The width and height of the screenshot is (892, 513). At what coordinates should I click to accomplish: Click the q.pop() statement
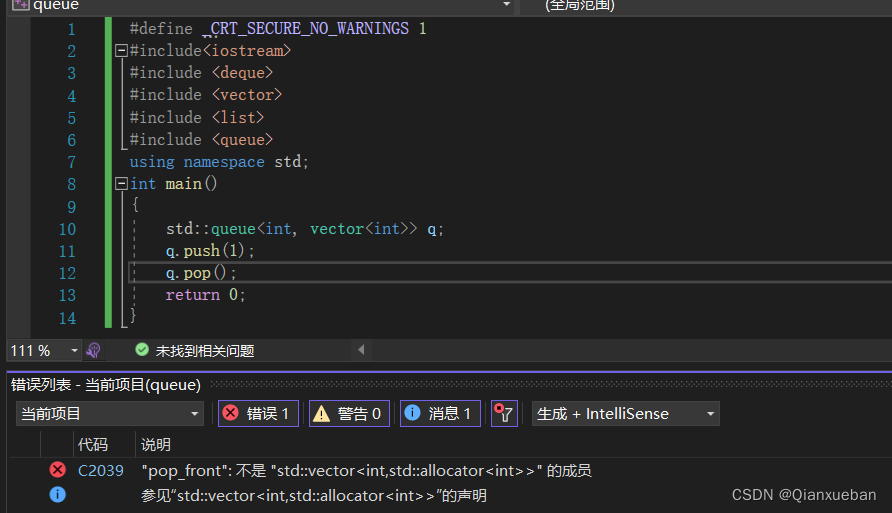201,273
